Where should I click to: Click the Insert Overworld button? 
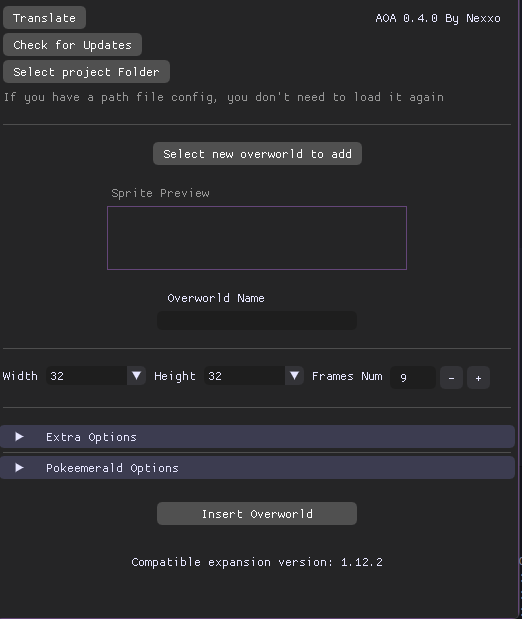point(257,514)
